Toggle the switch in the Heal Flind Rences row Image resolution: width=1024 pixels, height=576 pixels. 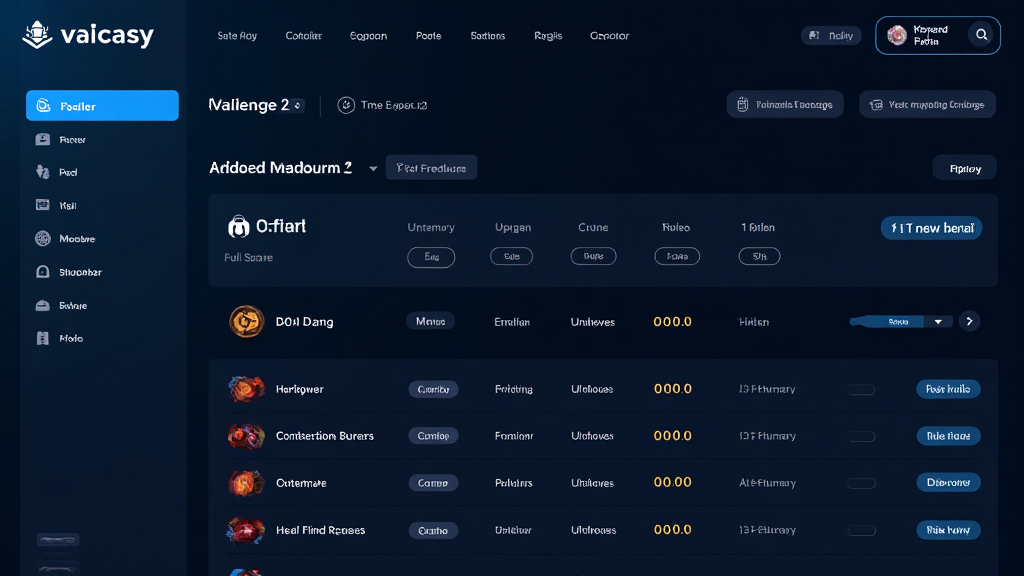(861, 530)
